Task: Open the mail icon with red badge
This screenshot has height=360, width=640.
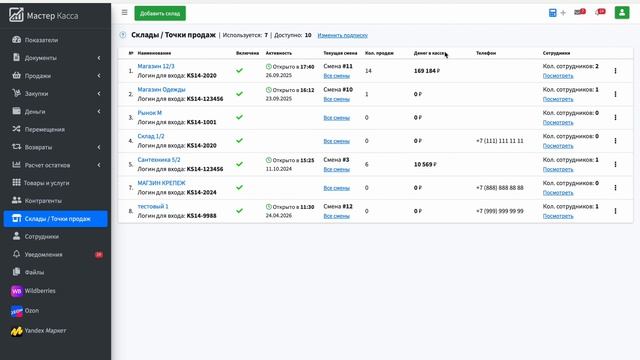Action: tap(579, 12)
